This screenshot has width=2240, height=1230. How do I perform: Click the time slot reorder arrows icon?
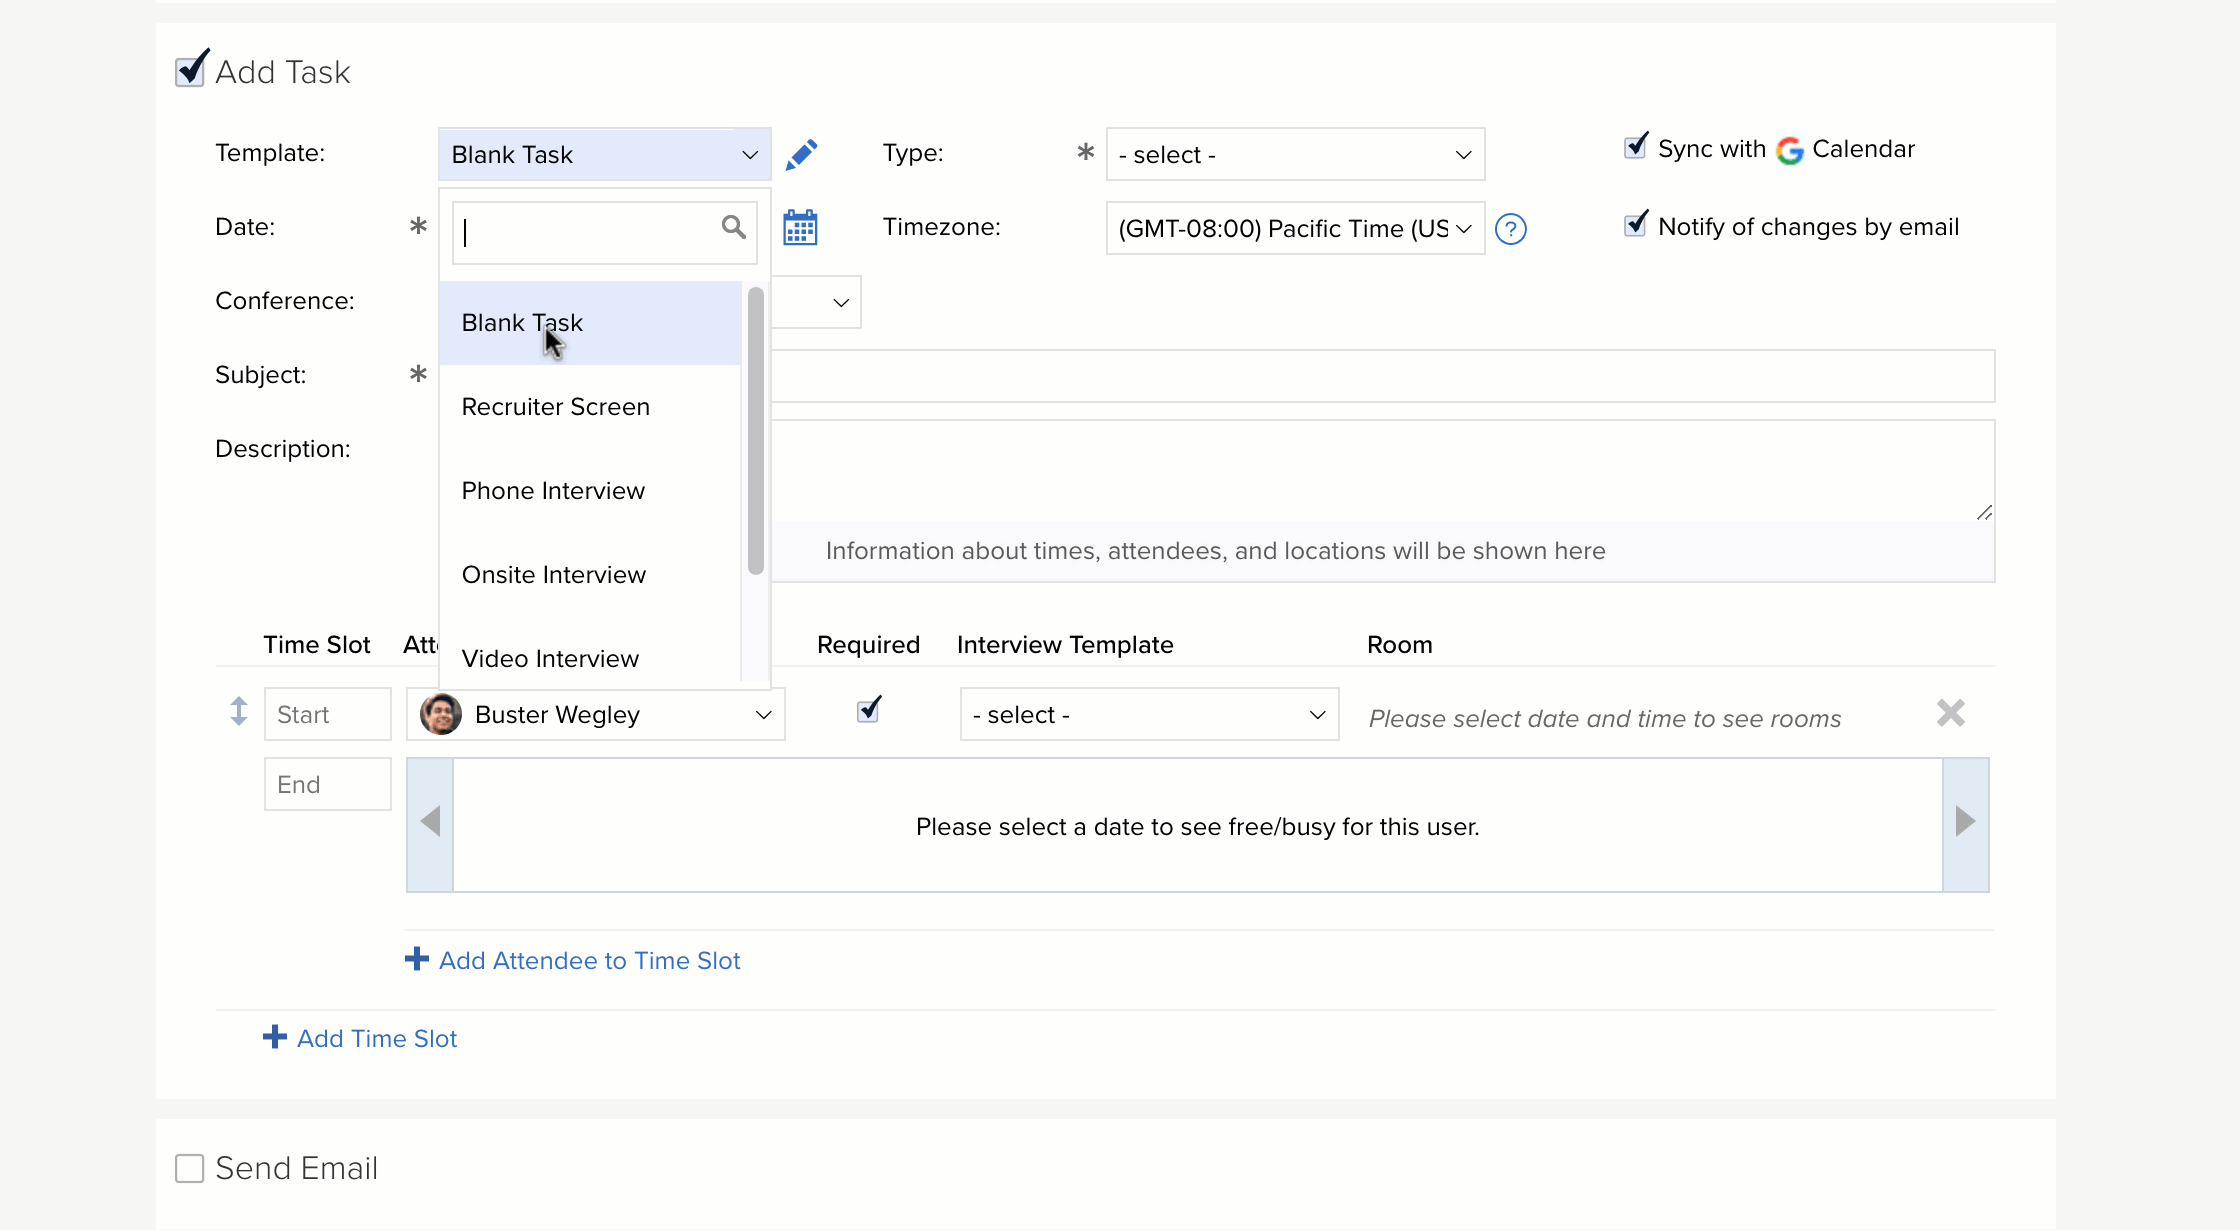tap(238, 711)
